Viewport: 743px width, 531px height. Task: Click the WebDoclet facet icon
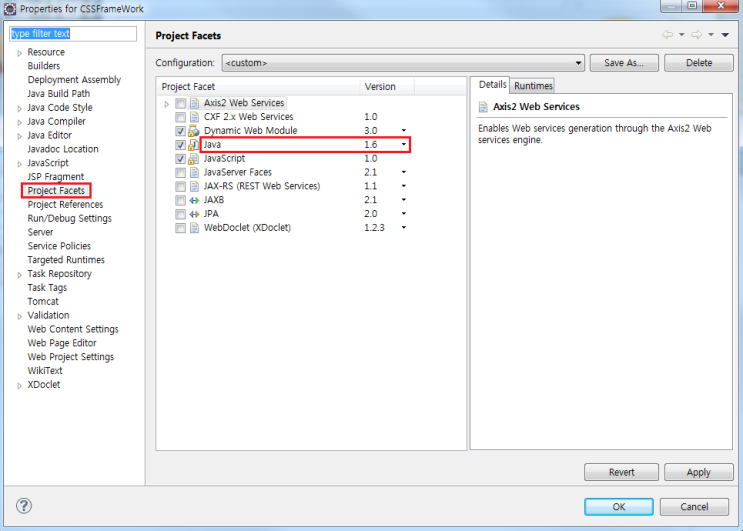[x=194, y=228]
